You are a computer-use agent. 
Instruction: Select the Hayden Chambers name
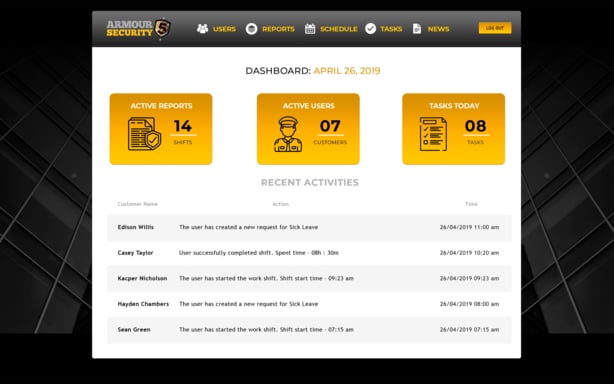pyautogui.click(x=143, y=304)
